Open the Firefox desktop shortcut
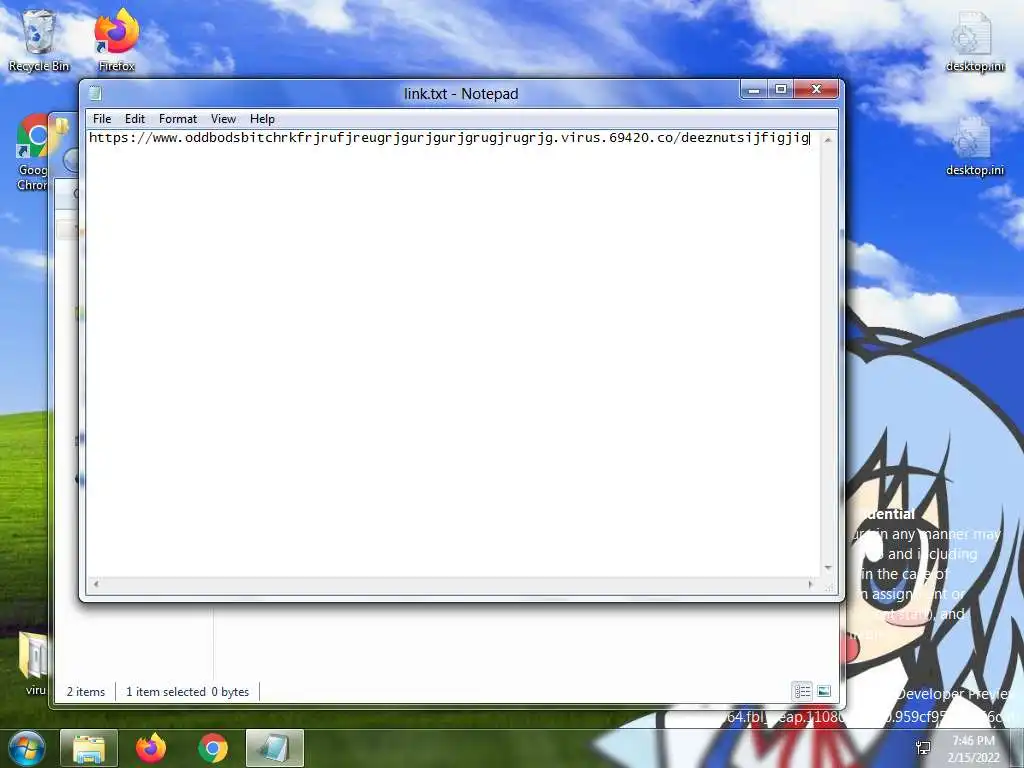The width and height of the screenshot is (1024, 768). point(117,40)
